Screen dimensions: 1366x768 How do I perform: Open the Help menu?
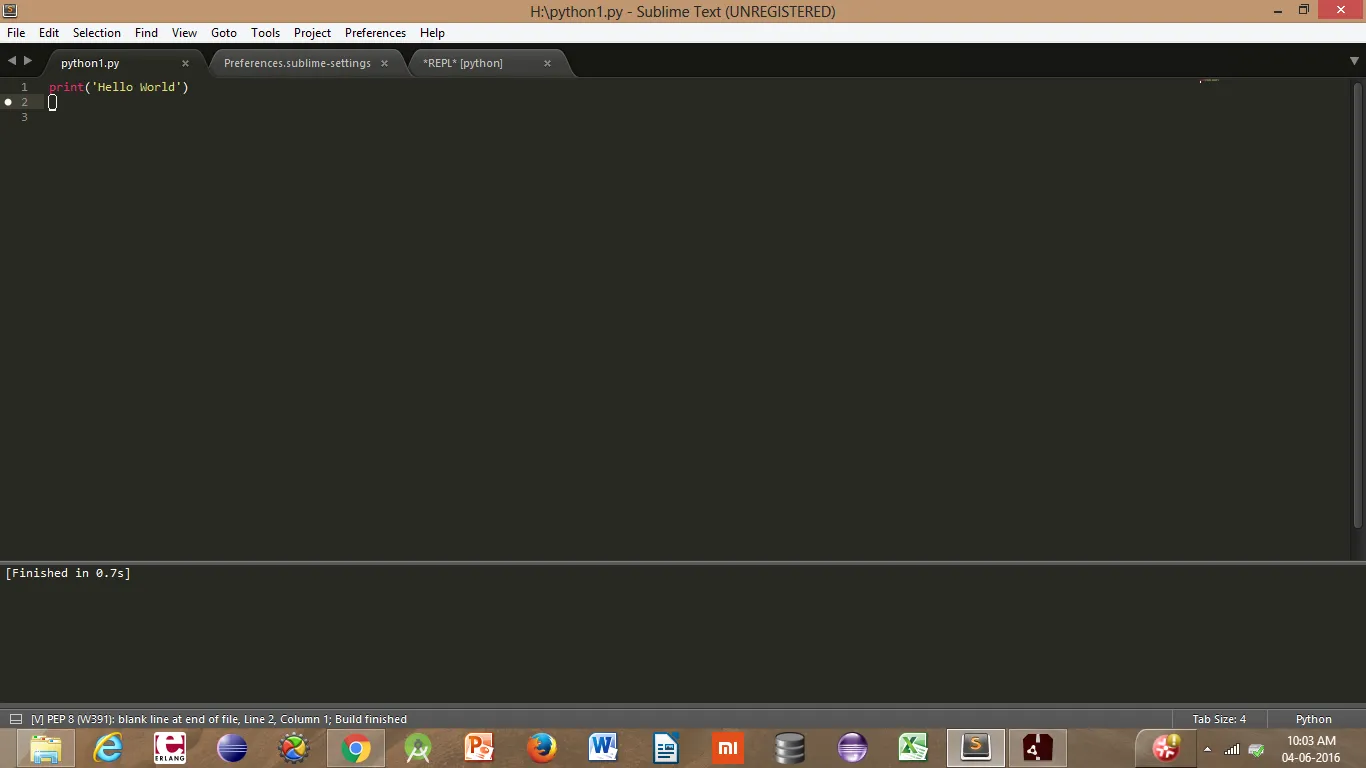432,33
